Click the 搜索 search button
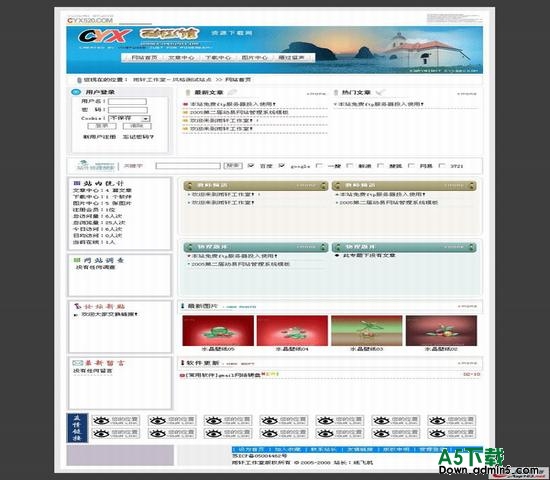Screen dimensions: 550x480 coord(233,165)
